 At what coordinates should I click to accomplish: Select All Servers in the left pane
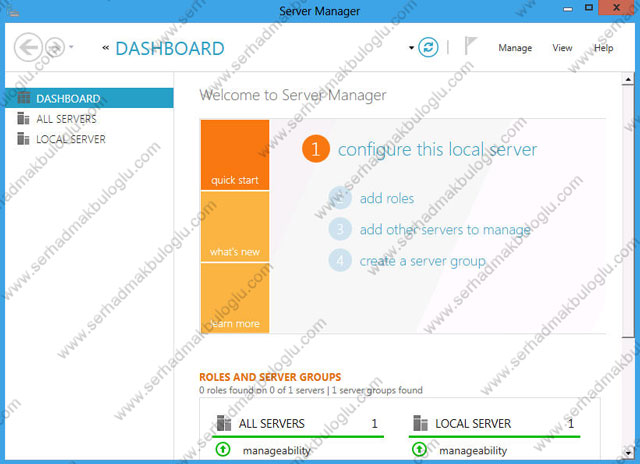[89, 119]
